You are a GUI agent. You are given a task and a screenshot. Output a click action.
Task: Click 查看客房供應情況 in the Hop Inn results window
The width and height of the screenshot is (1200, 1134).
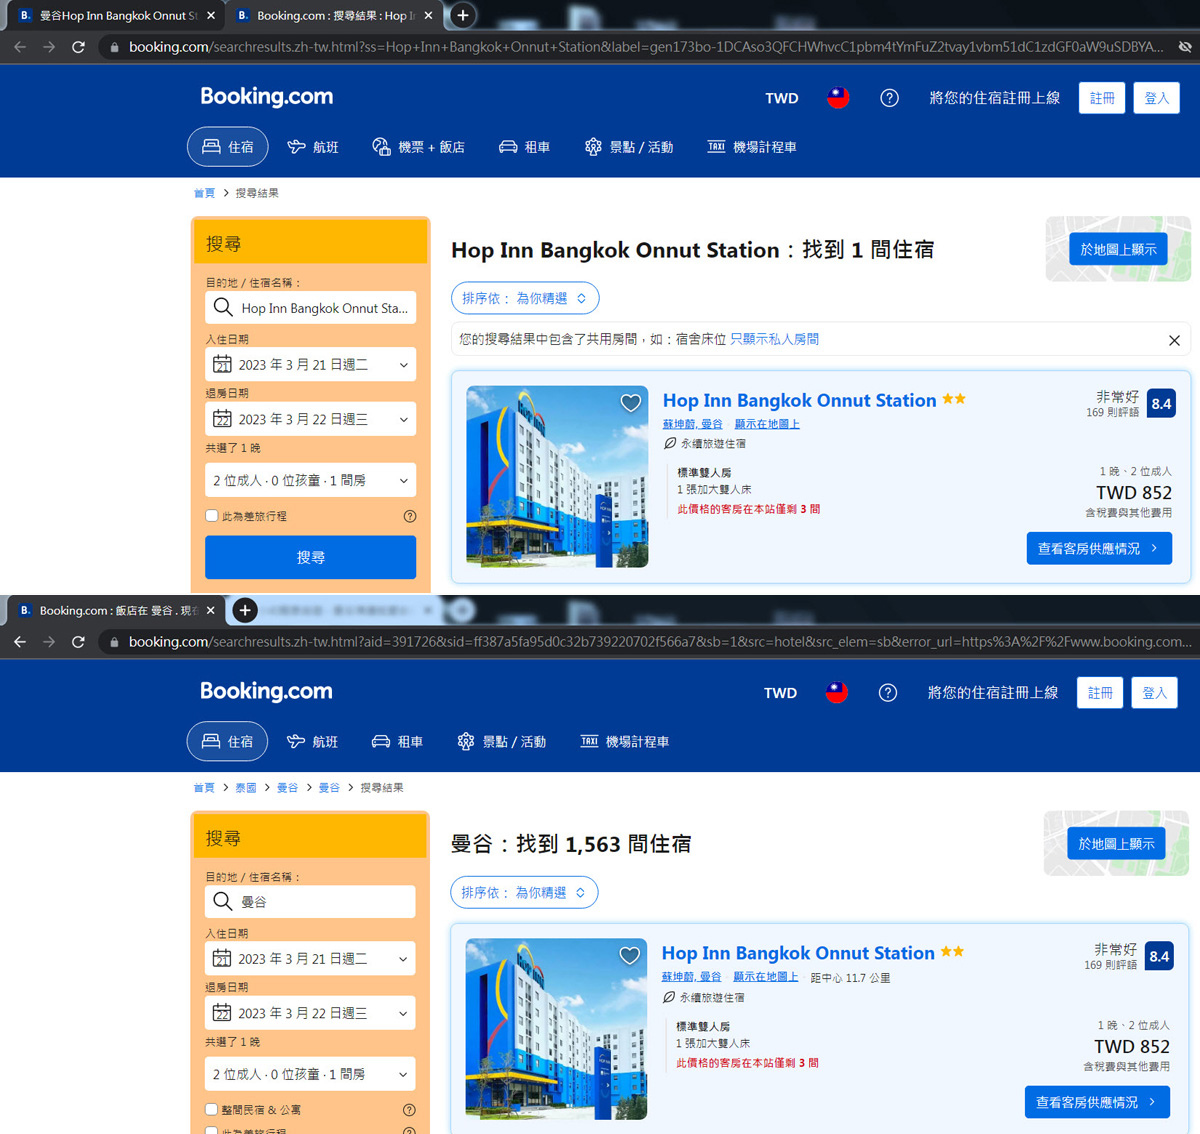click(1099, 548)
